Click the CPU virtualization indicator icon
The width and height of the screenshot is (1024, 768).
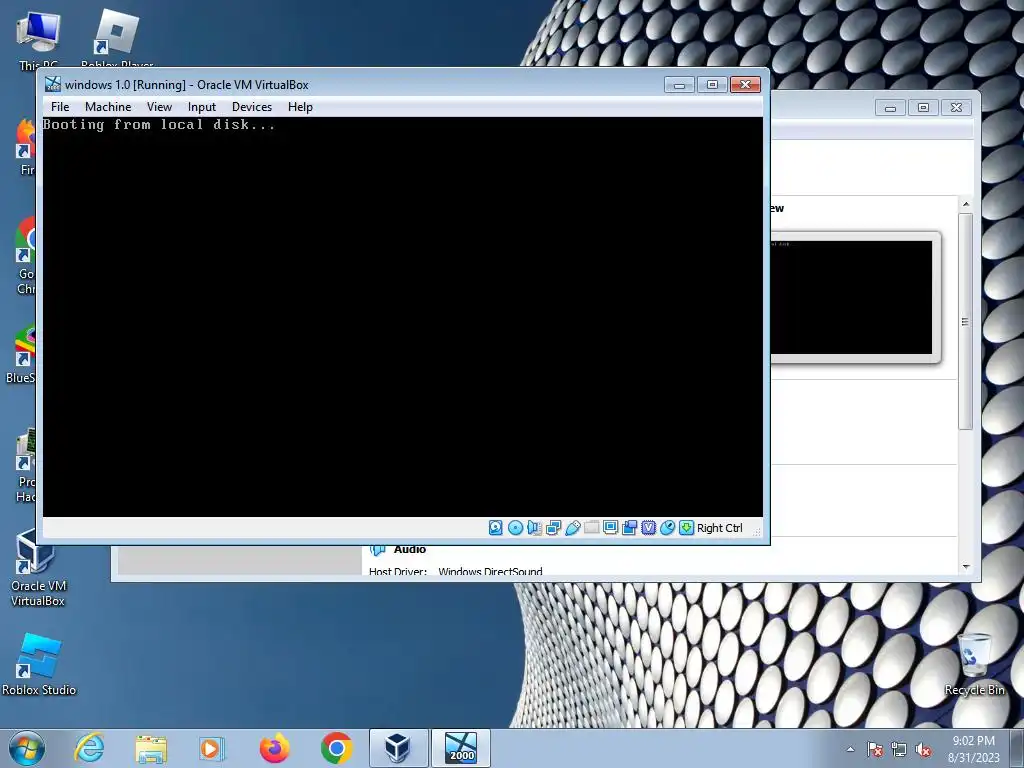point(648,528)
